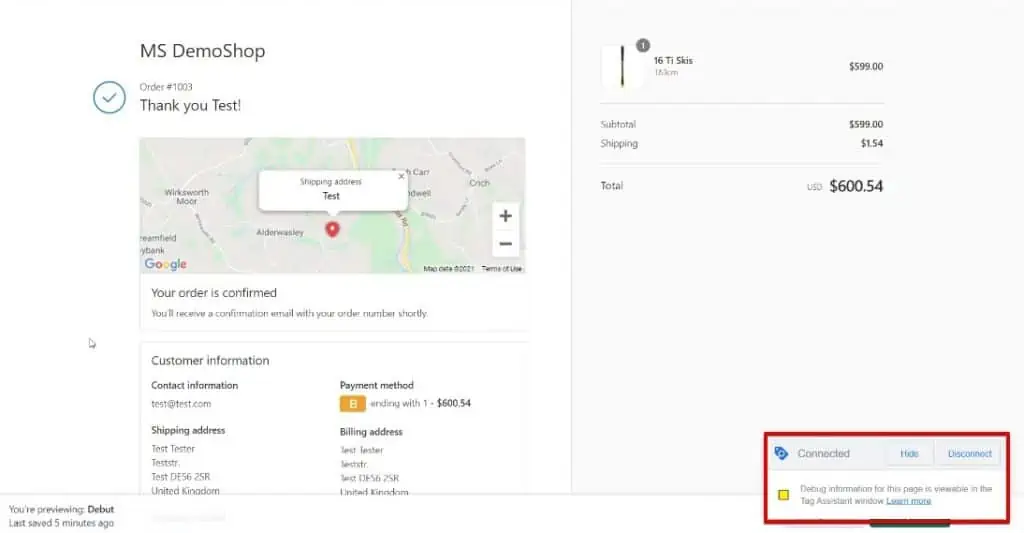1024x533 pixels.
Task: Open Learn more link in Tag Assistant
Action: (x=908, y=501)
